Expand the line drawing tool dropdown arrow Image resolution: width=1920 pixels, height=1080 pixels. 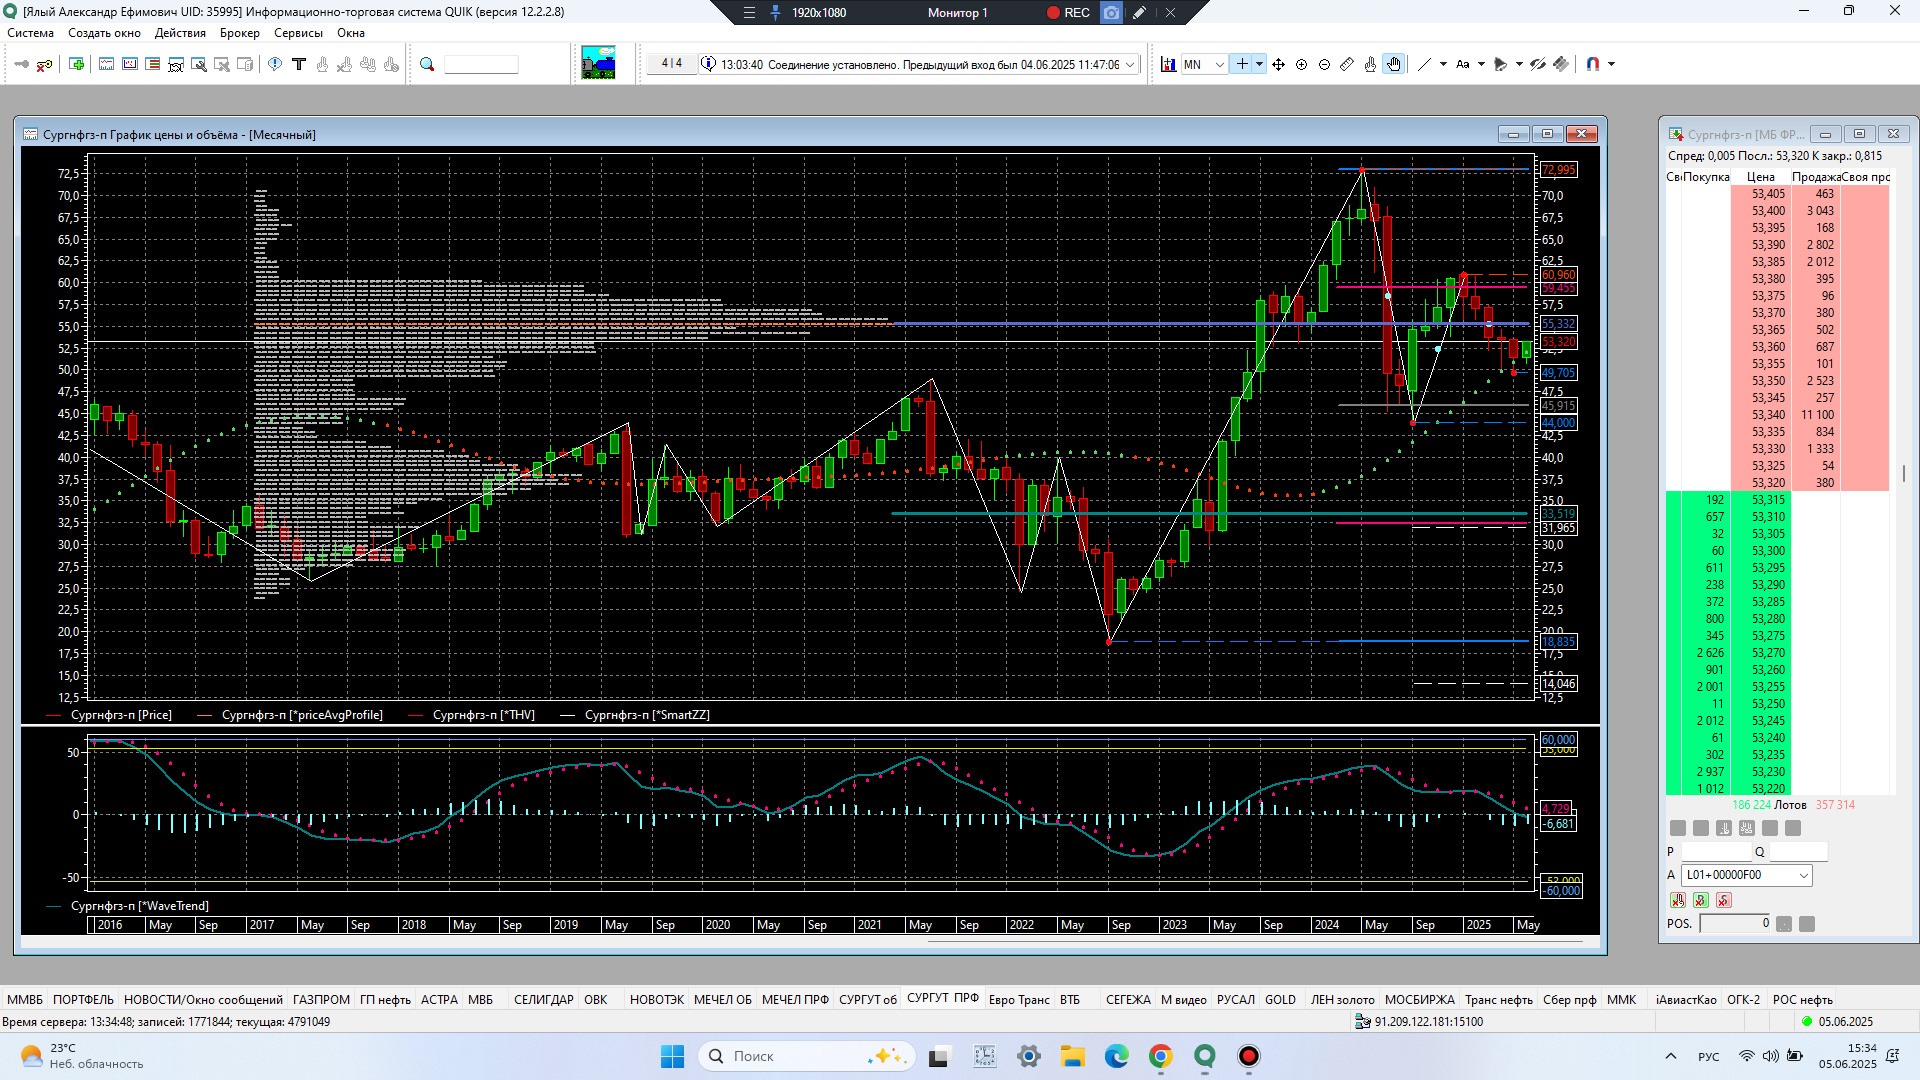(1443, 64)
